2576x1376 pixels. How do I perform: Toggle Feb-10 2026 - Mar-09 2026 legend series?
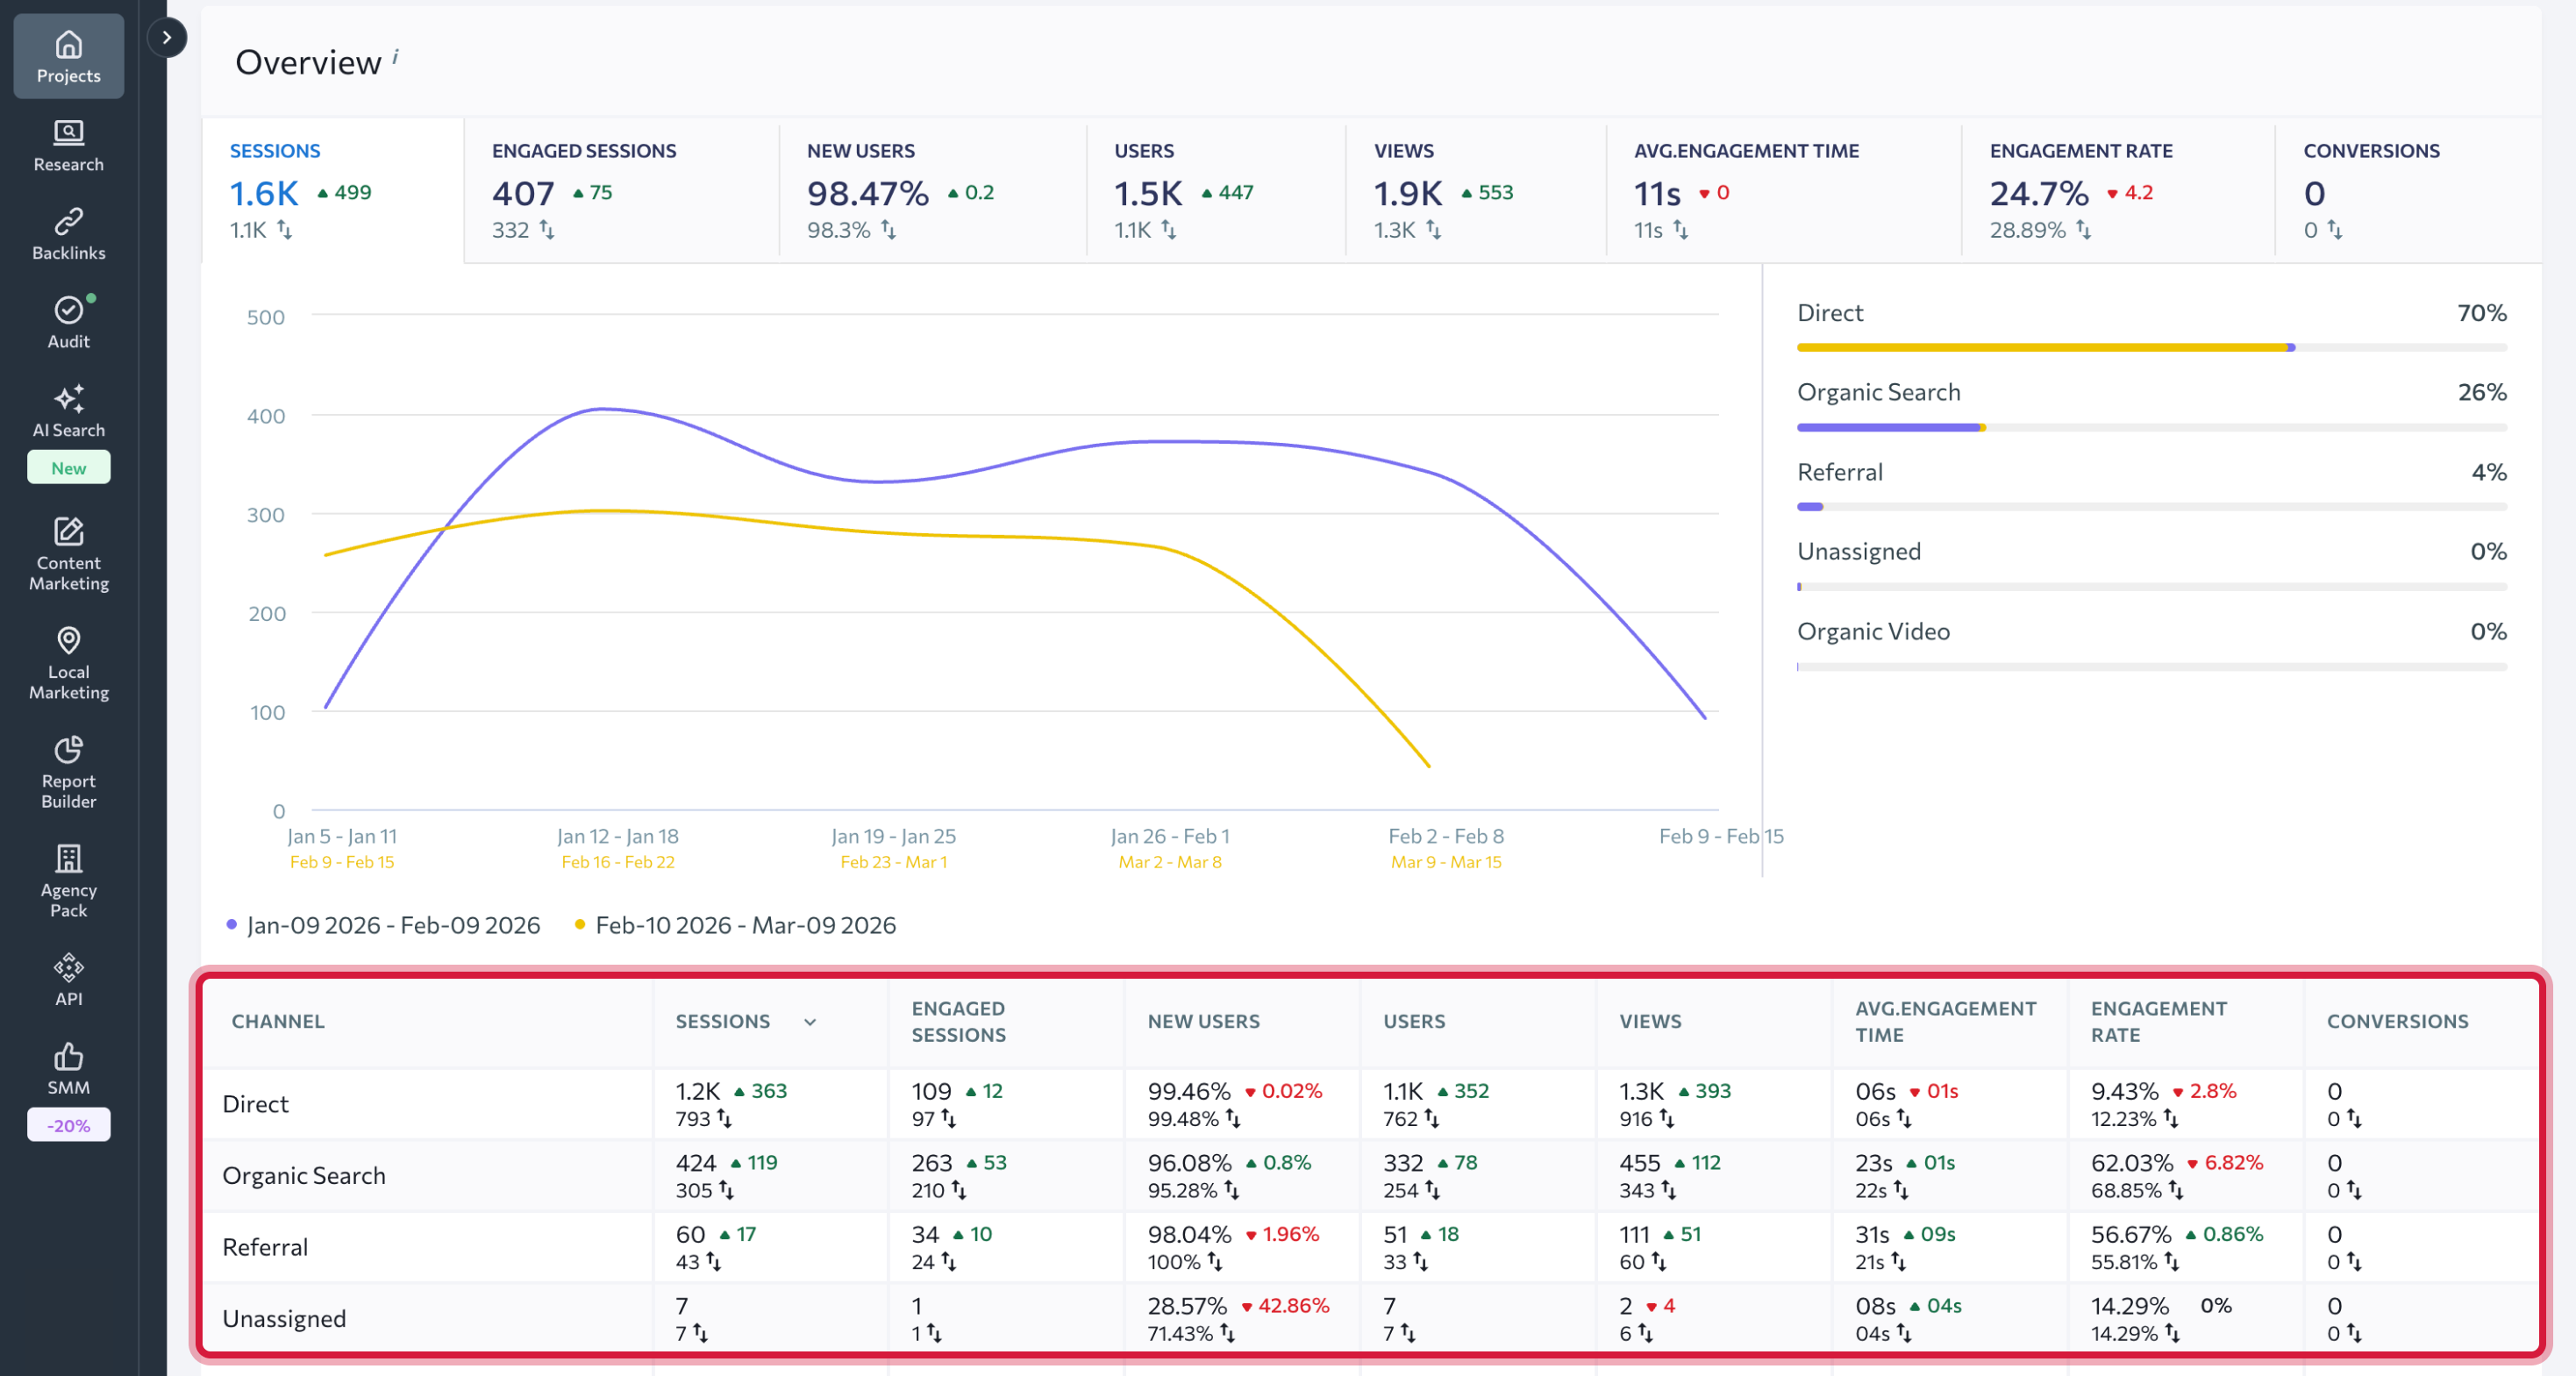click(744, 925)
